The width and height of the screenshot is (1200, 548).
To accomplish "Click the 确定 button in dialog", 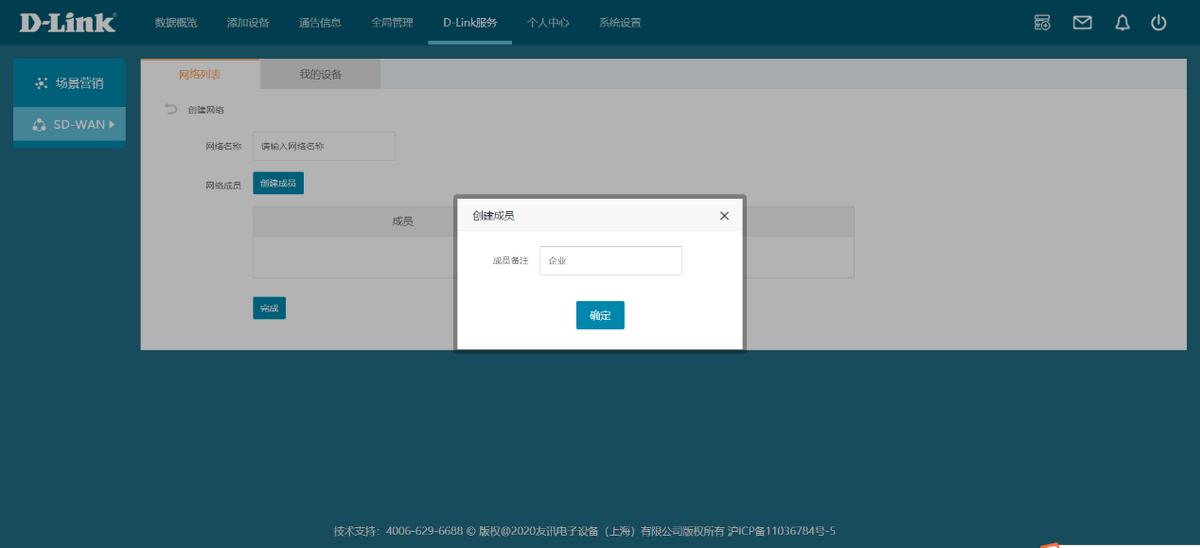I will [x=600, y=315].
